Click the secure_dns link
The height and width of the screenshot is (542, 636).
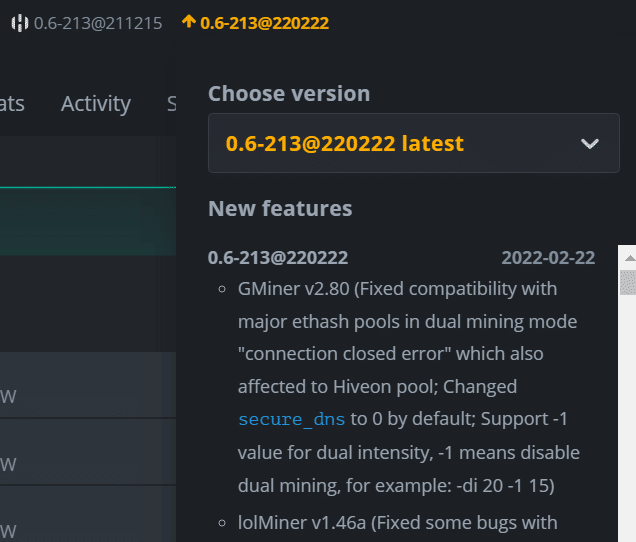pyautogui.click(x=291, y=419)
